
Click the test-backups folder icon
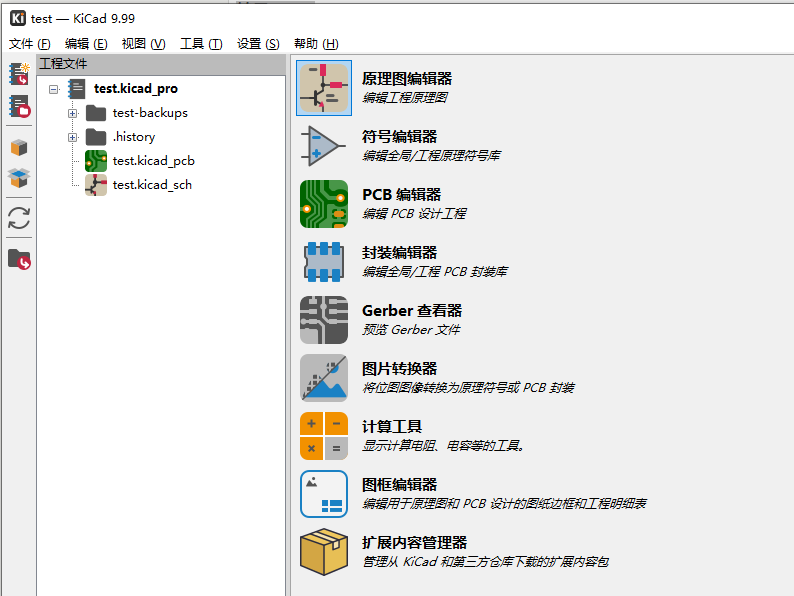(96, 113)
